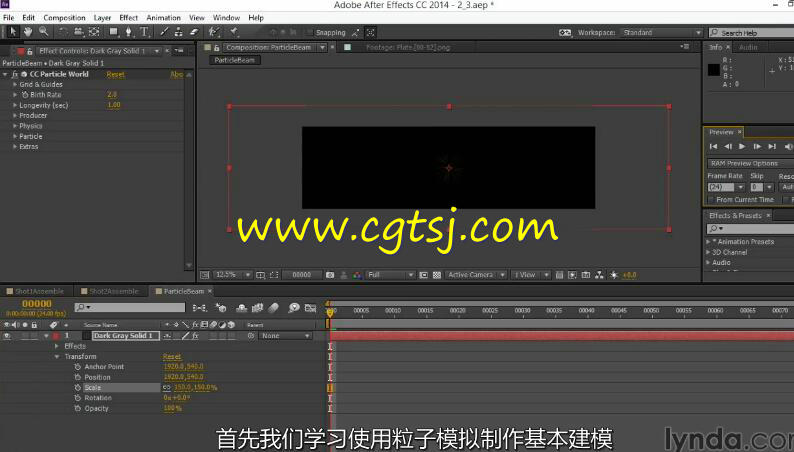
Task: Select the Pan Behind anchor point tool
Action: coord(94,32)
